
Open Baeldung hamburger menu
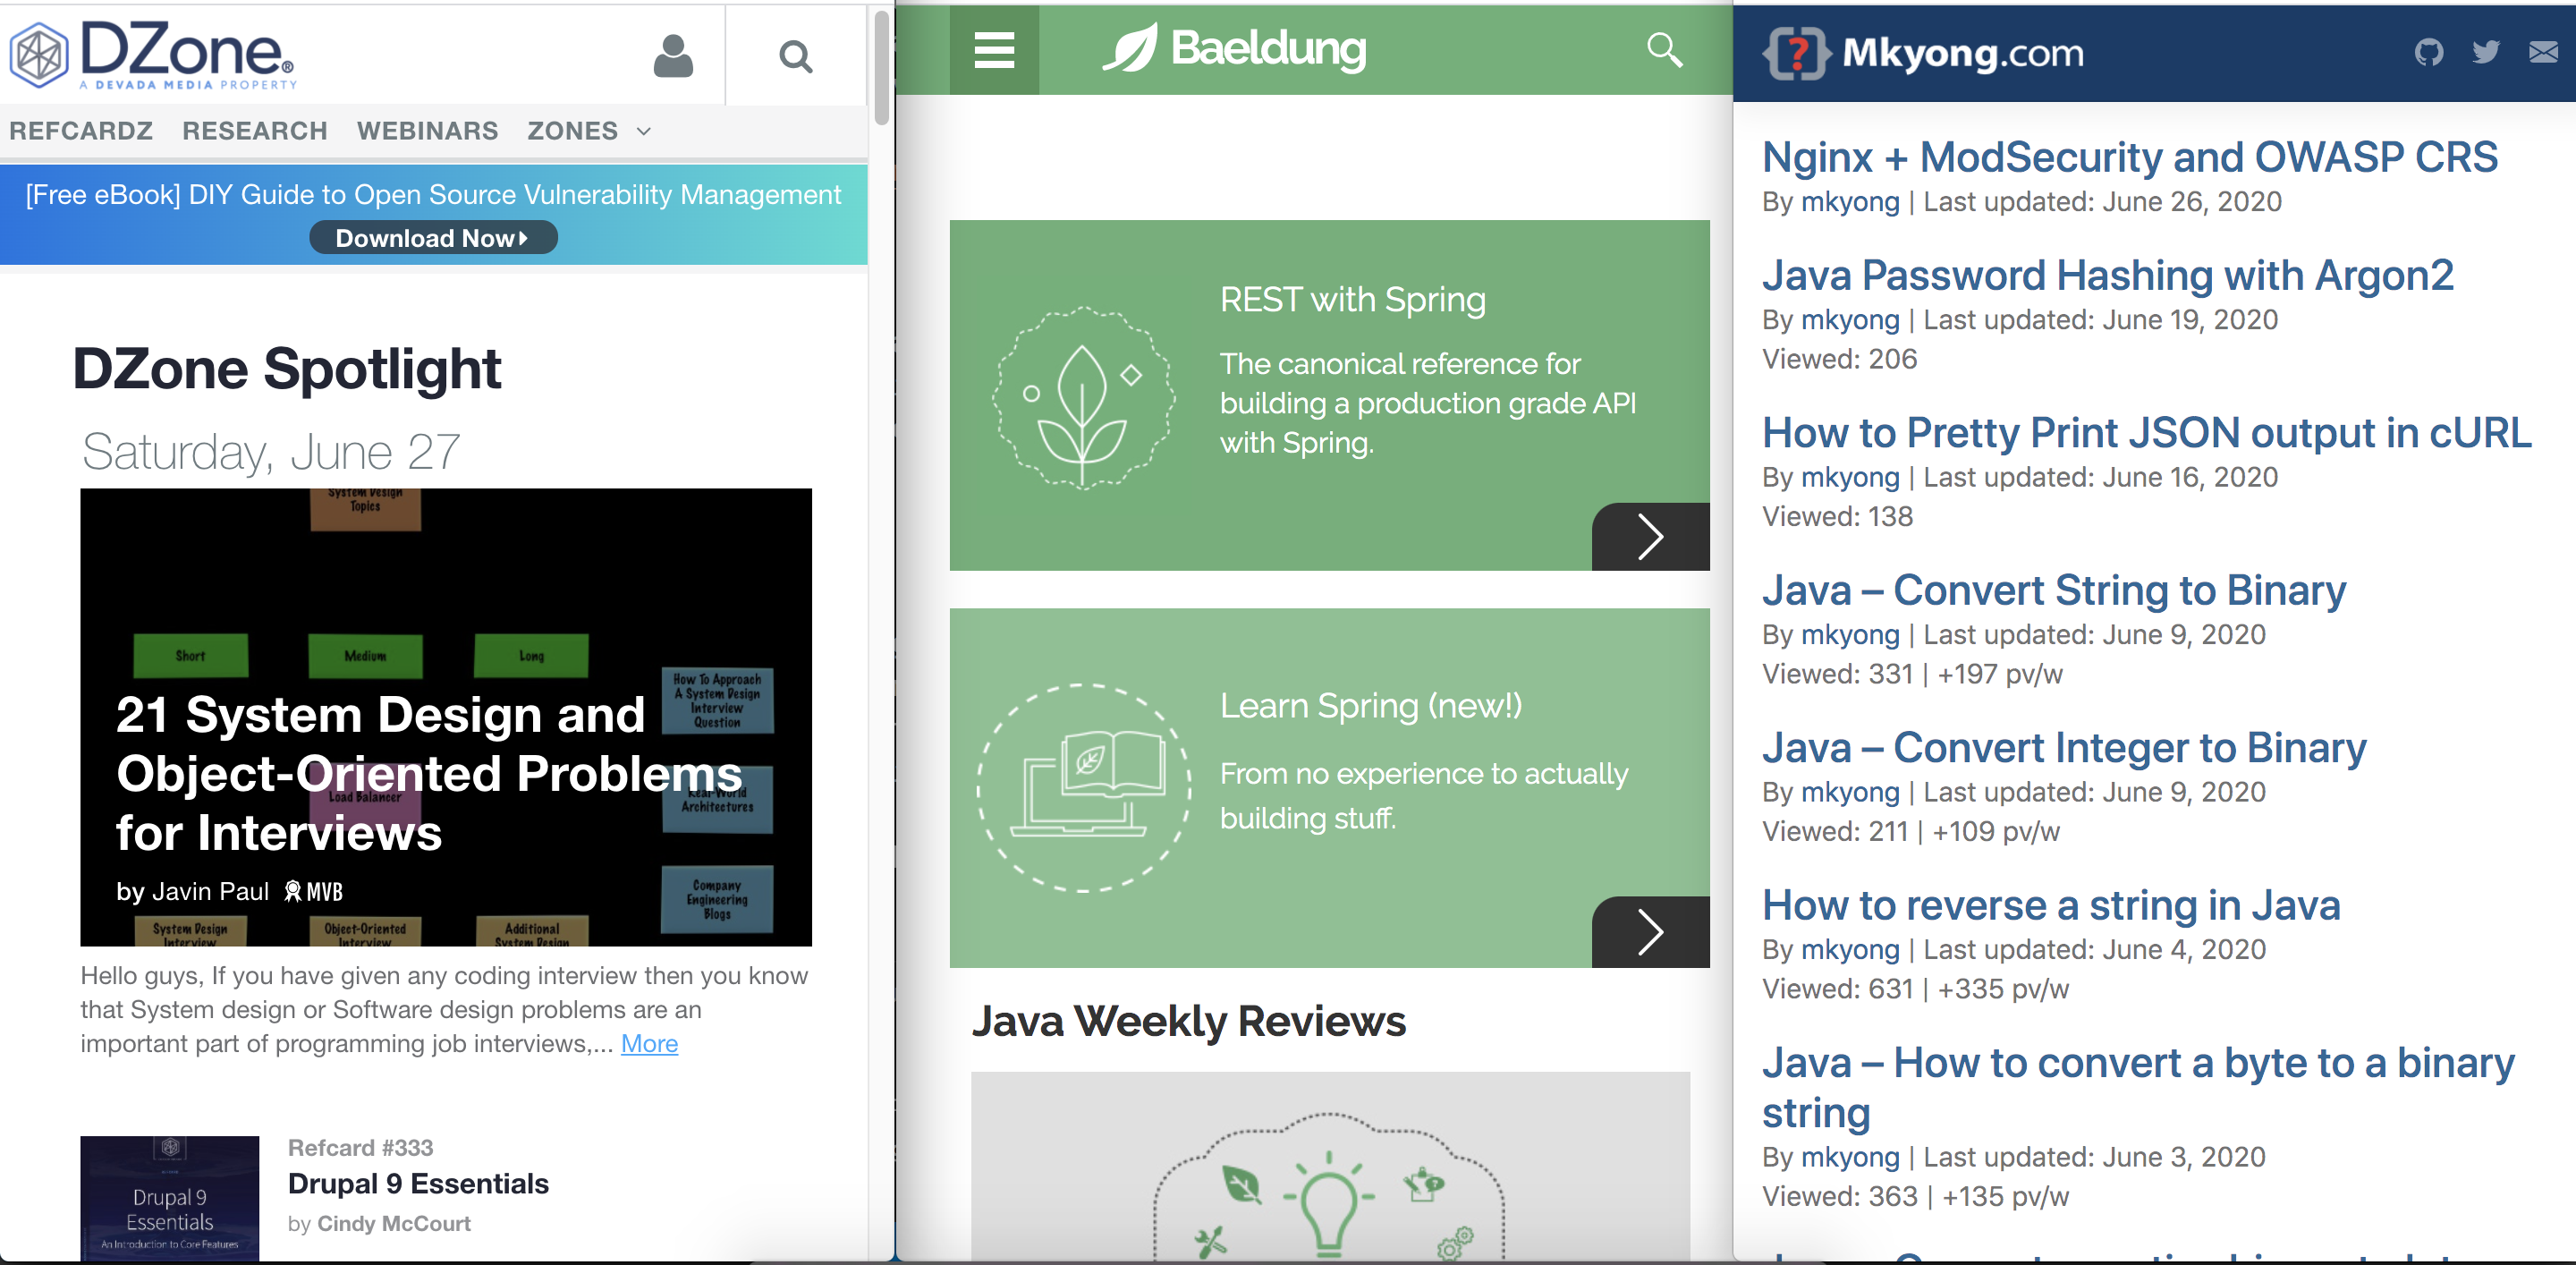994,50
